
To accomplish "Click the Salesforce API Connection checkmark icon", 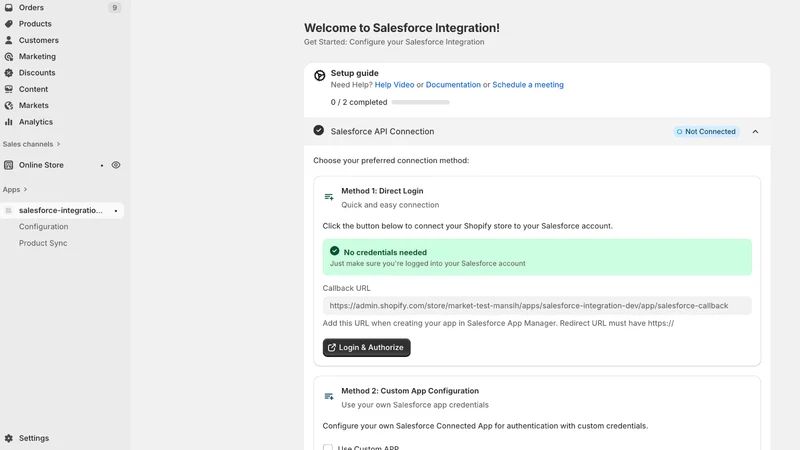I will coord(319,131).
